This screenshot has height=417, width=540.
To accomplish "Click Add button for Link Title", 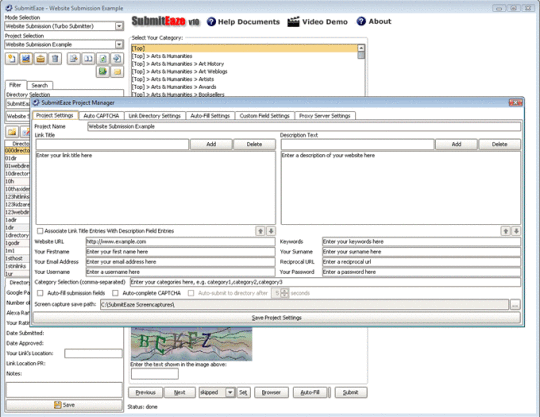I will [211, 144].
